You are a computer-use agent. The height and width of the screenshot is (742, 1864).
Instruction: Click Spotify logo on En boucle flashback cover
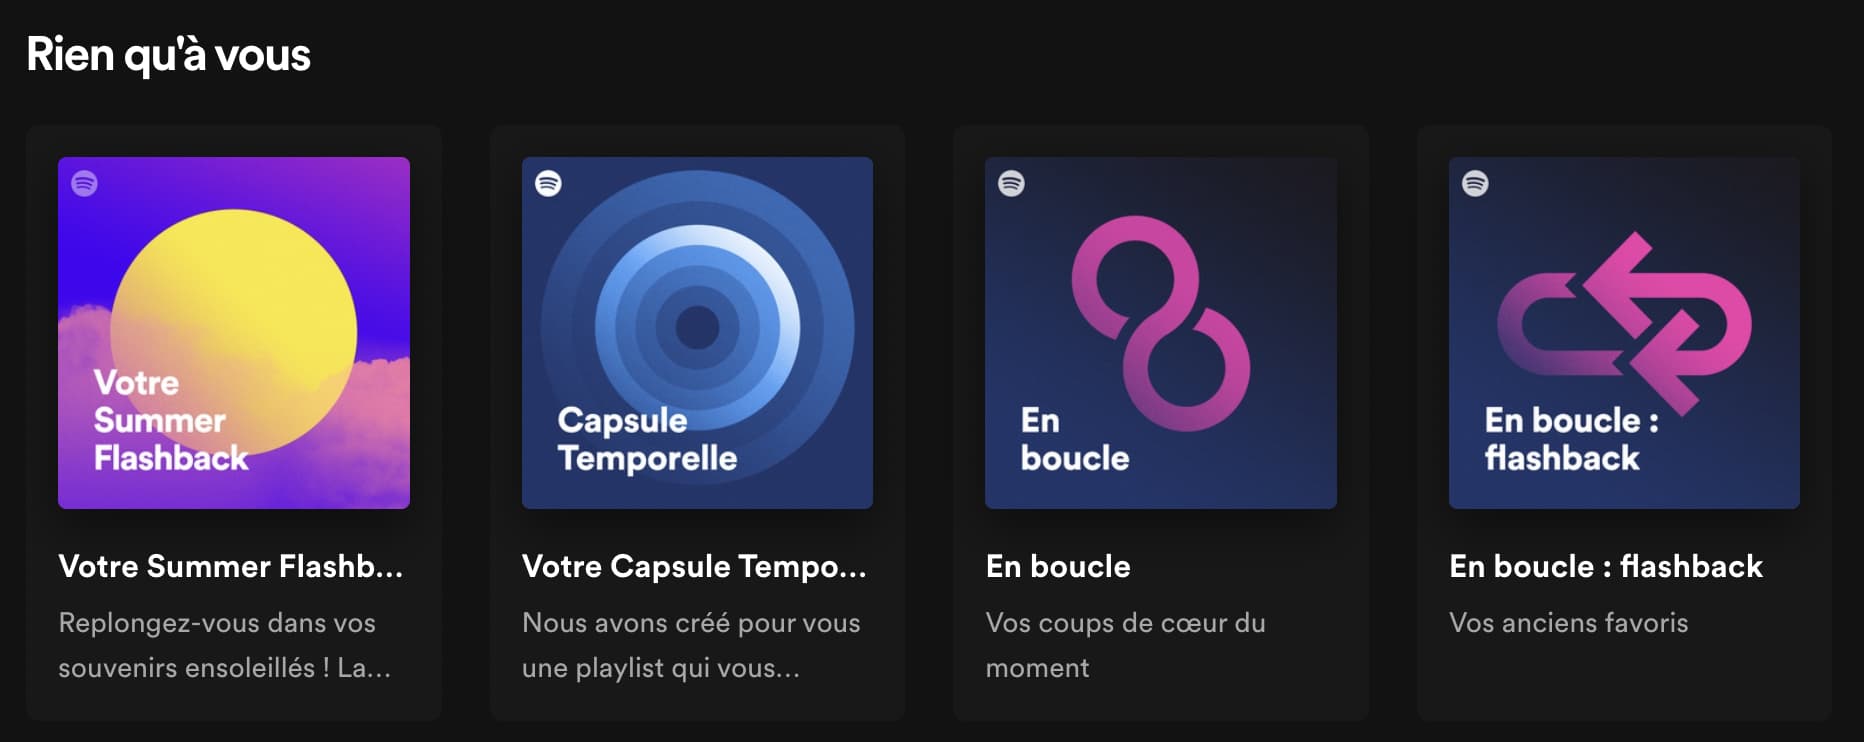click(1475, 183)
